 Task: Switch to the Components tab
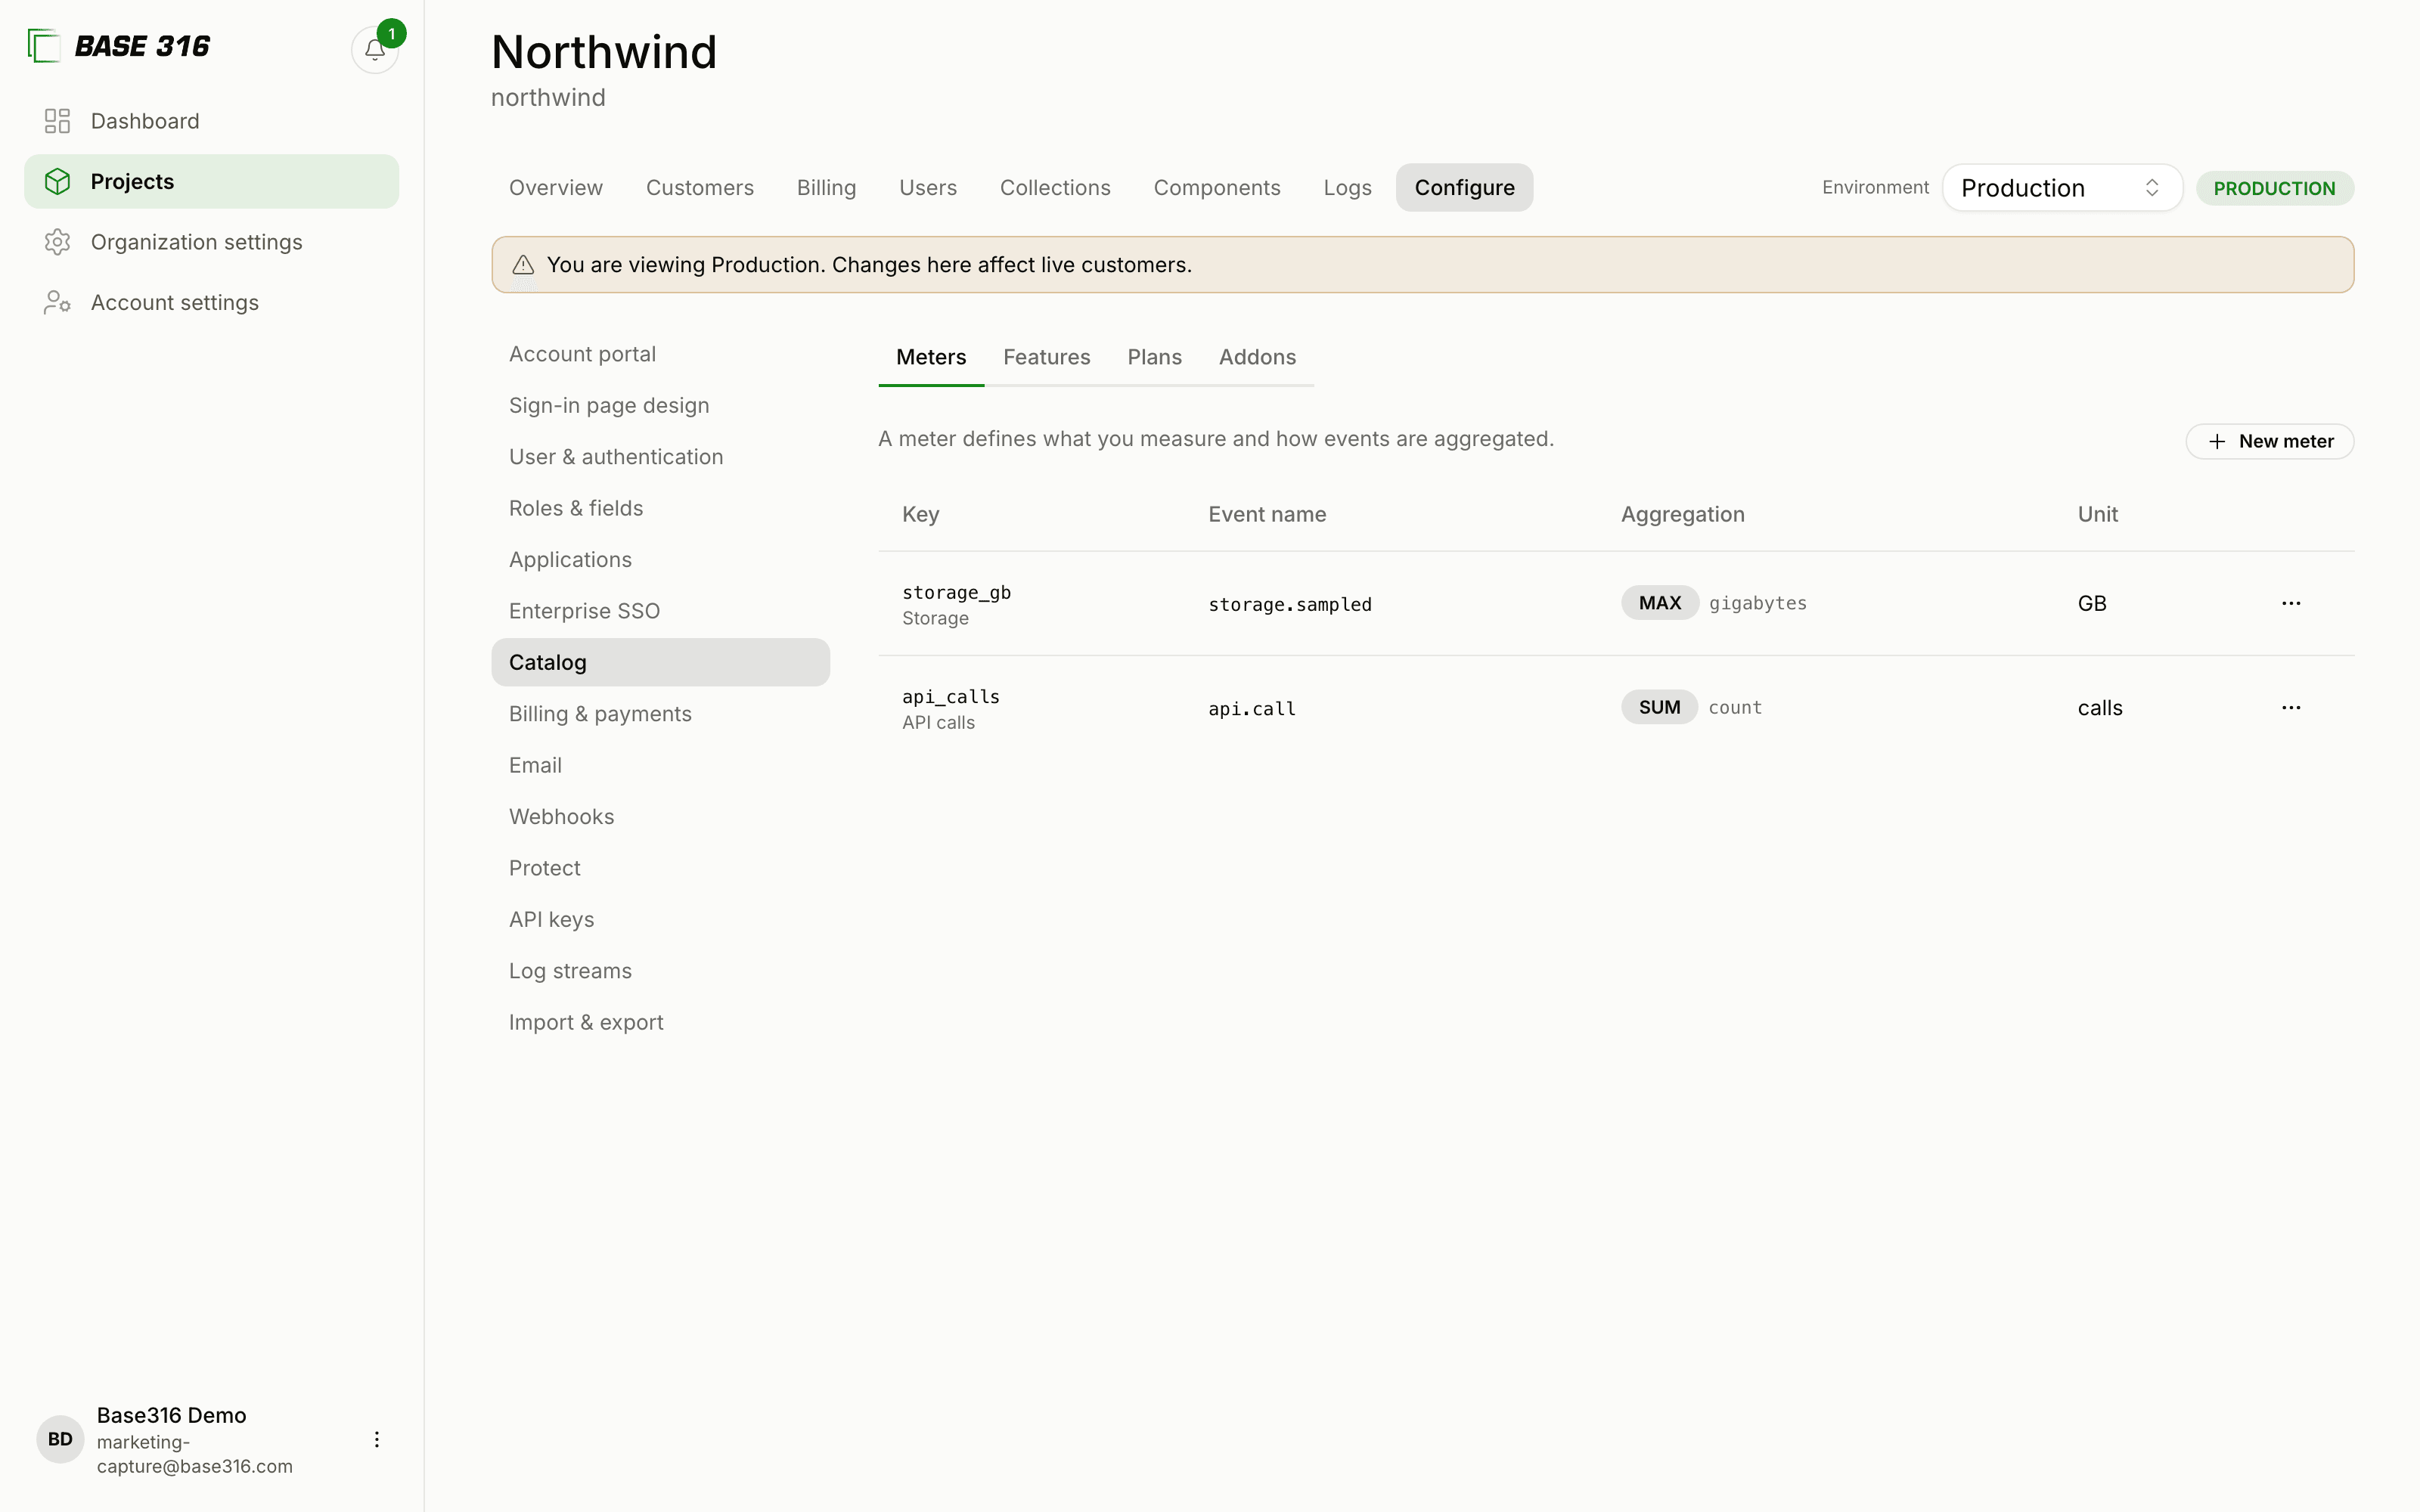(x=1217, y=188)
